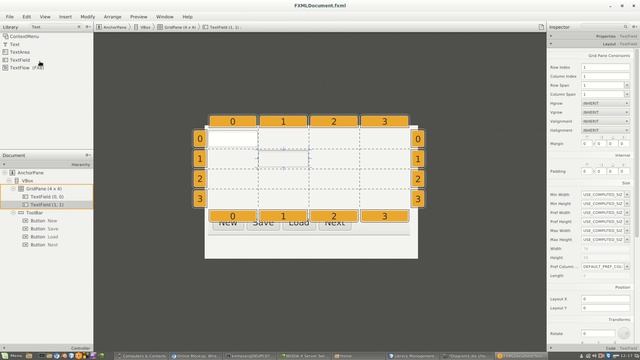Open the Preview menu
The image size is (640, 360).
point(139,17)
